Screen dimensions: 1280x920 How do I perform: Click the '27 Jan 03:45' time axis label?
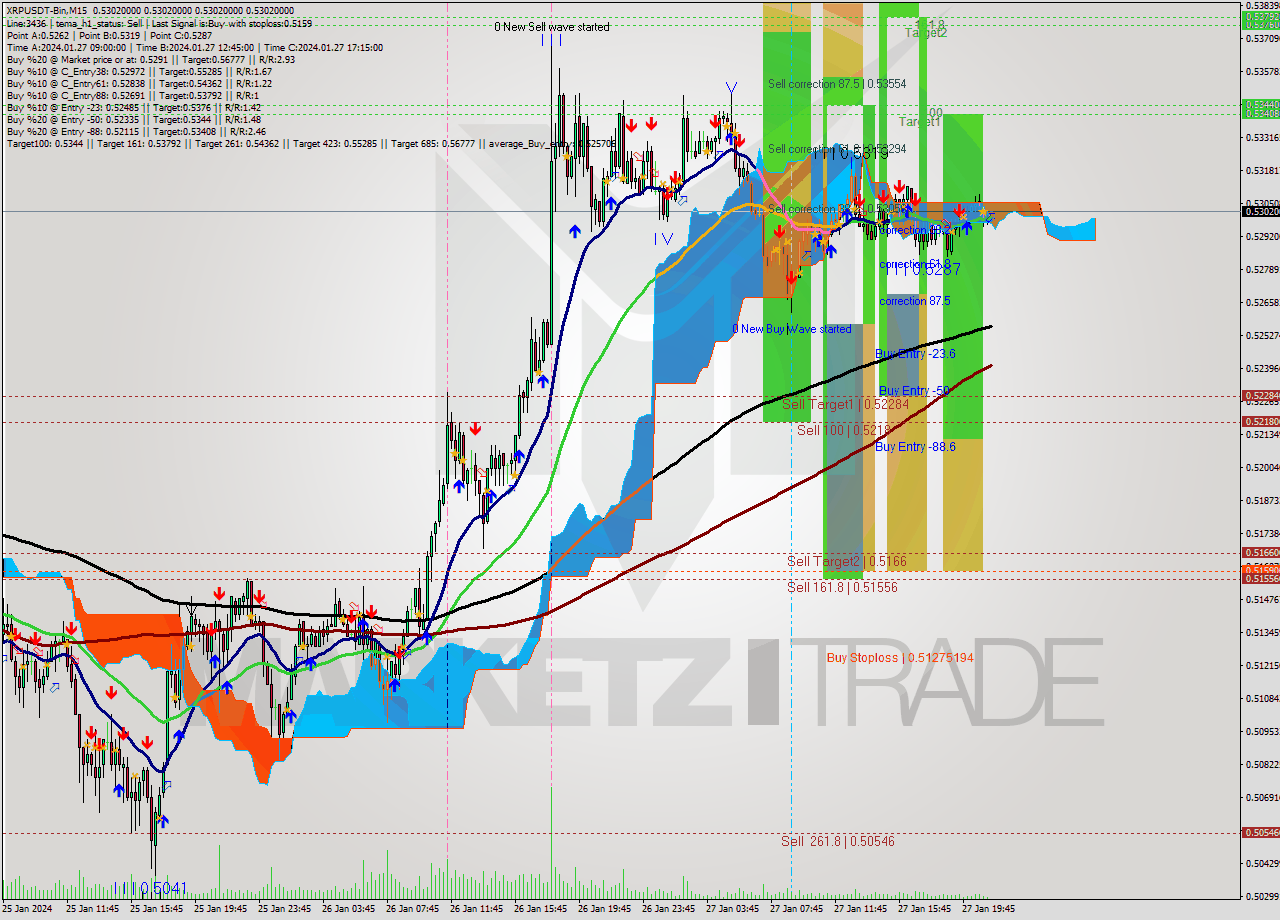(733, 910)
